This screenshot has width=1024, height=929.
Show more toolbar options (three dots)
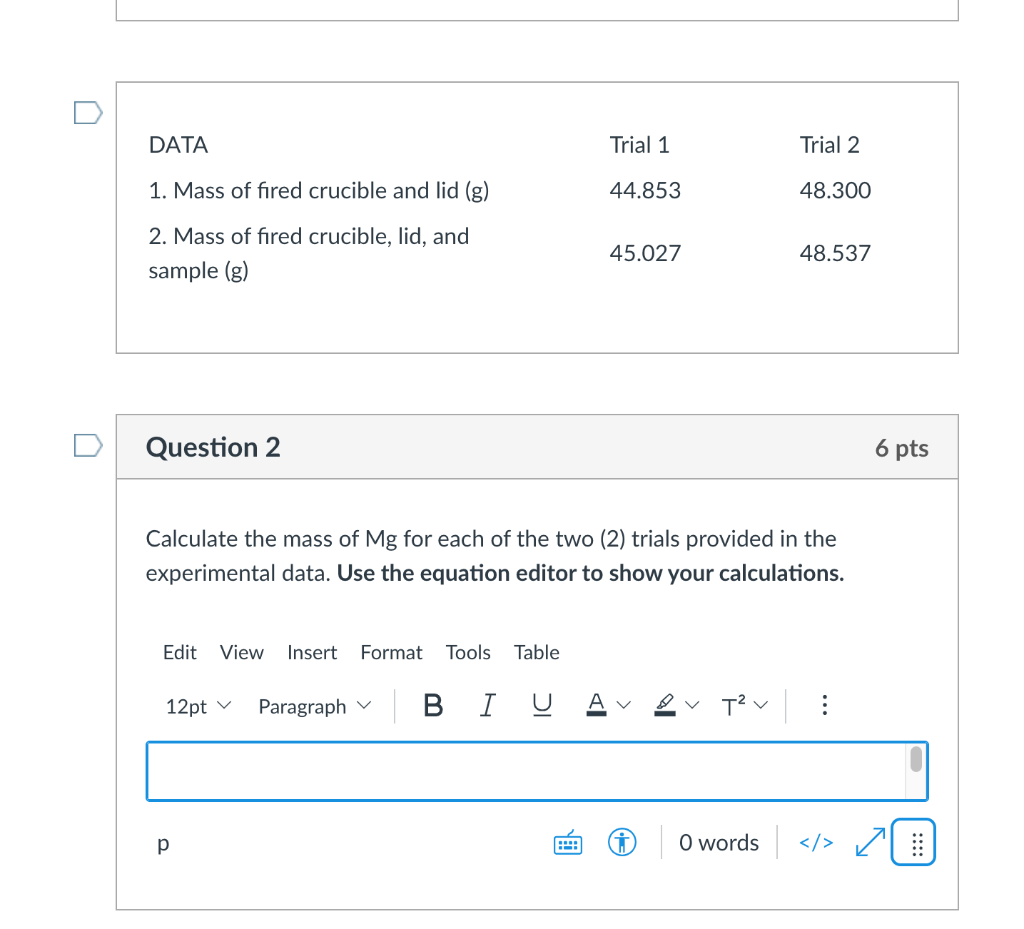(825, 705)
